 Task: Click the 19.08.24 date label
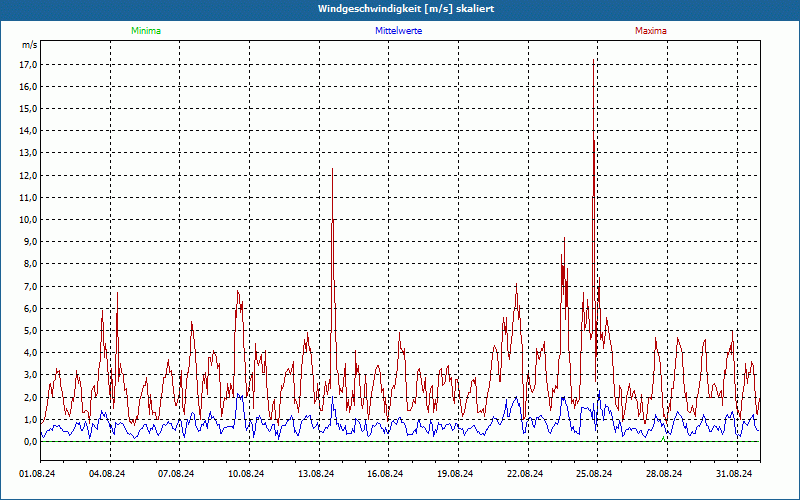click(x=455, y=474)
